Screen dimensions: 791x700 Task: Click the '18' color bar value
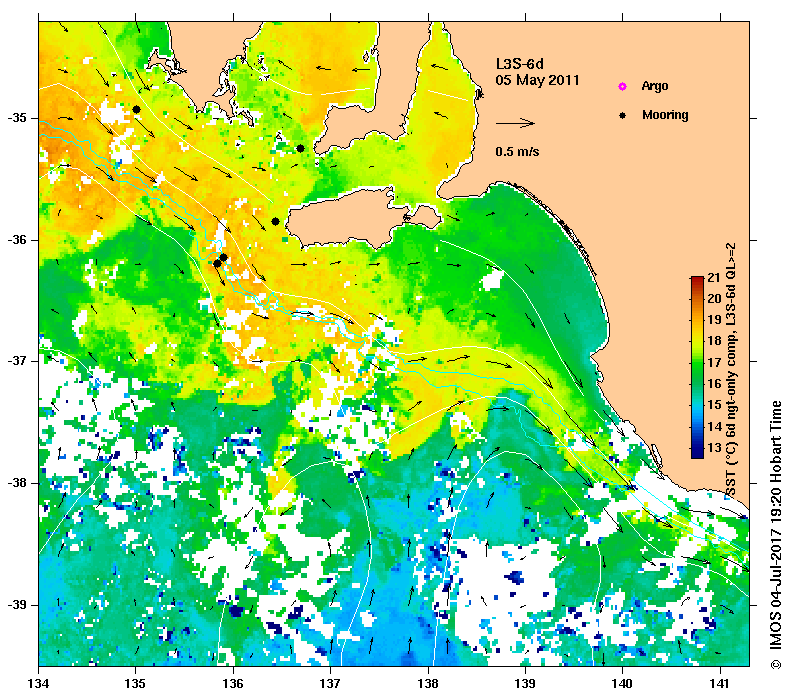714,341
